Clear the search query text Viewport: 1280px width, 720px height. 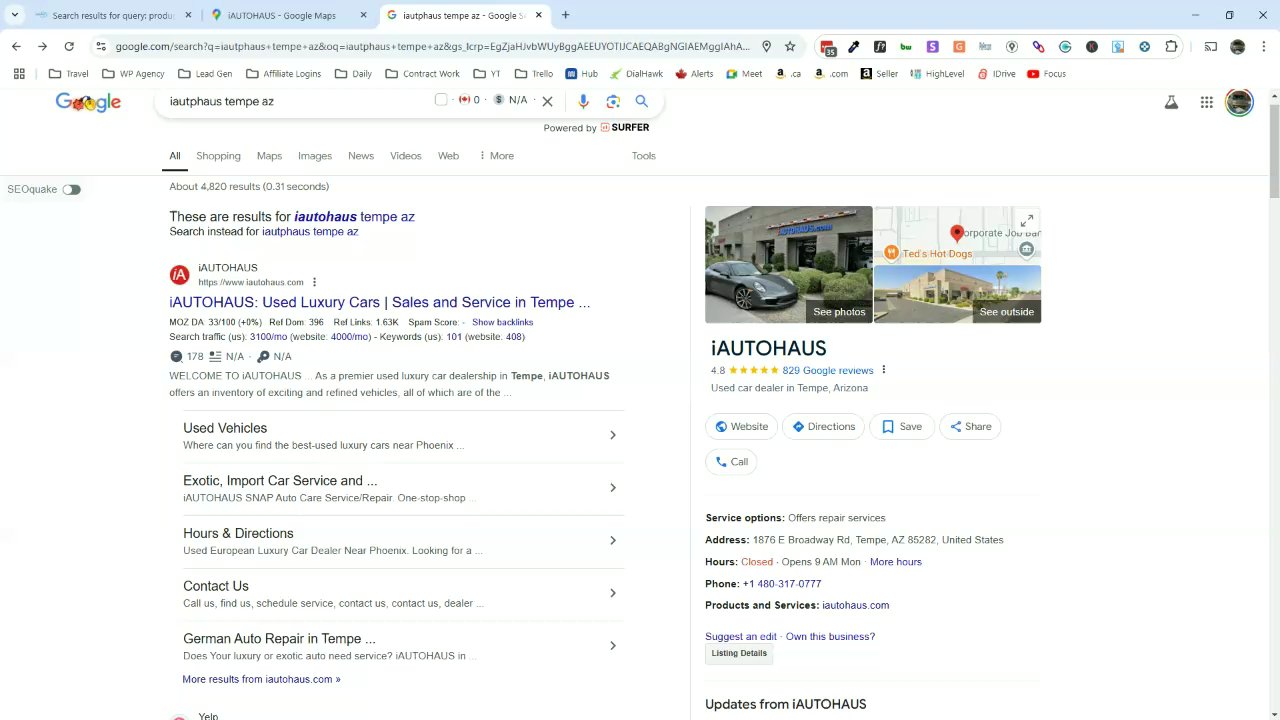547,101
